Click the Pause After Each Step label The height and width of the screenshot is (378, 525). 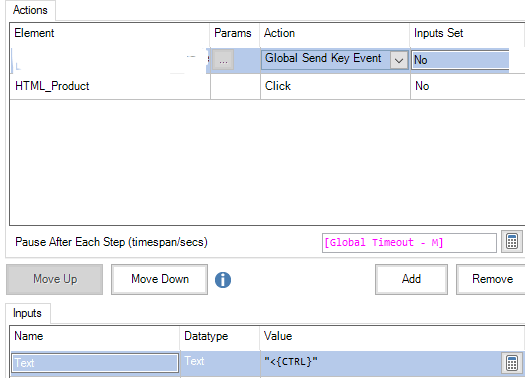pyautogui.click(x=111, y=242)
